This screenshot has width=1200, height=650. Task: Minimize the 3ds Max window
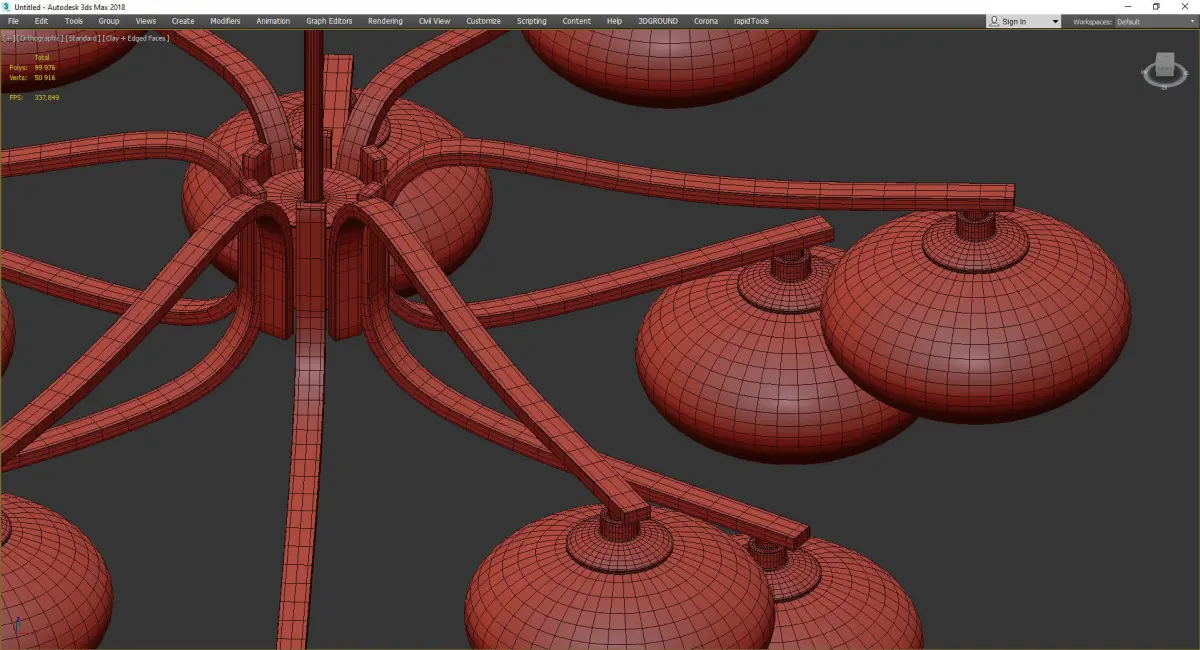(1128, 6)
